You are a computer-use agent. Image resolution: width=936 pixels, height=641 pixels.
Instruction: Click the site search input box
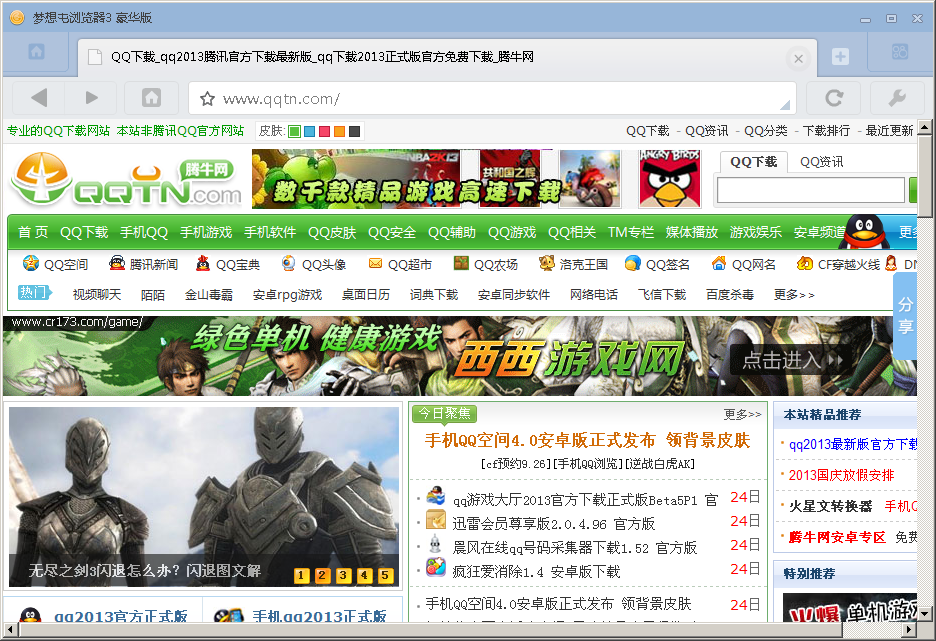click(x=811, y=190)
